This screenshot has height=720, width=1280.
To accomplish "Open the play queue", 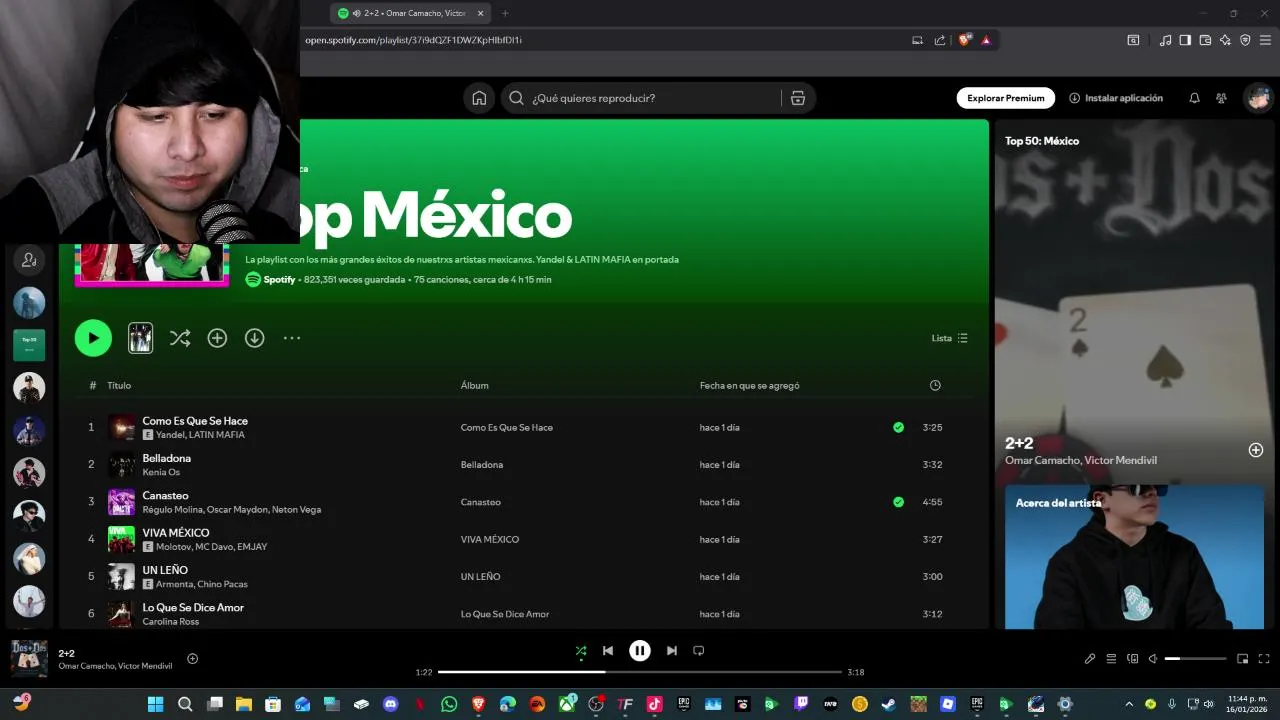I will (x=1111, y=659).
